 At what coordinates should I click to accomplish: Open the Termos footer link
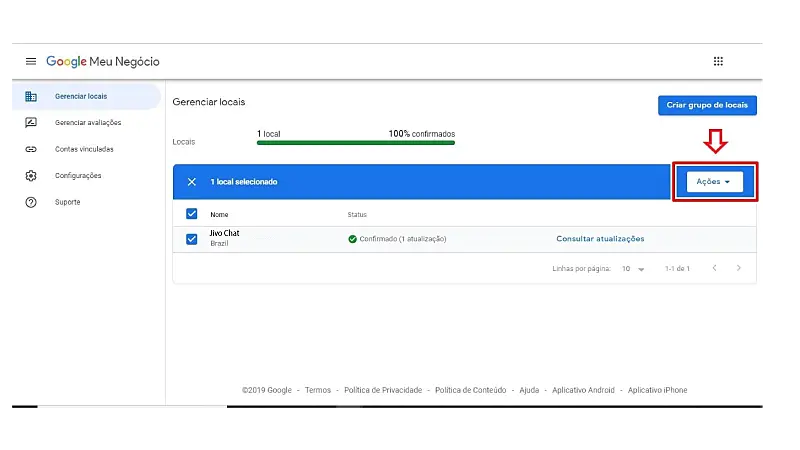pos(318,390)
